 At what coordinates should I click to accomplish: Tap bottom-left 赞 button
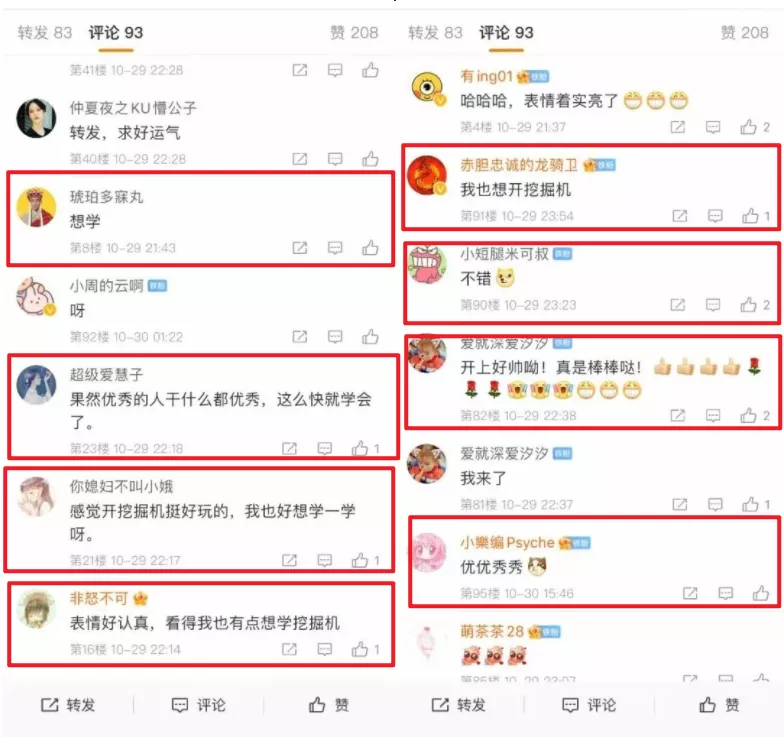click(x=328, y=705)
